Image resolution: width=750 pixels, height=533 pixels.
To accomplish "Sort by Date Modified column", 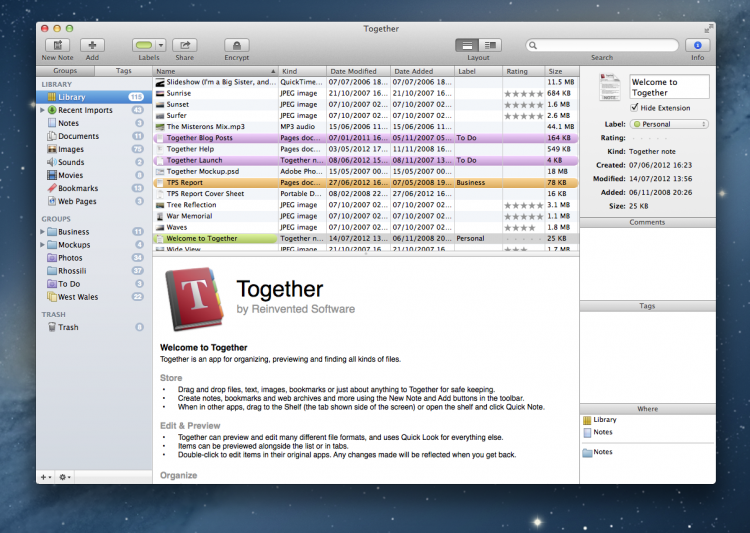I will [358, 71].
